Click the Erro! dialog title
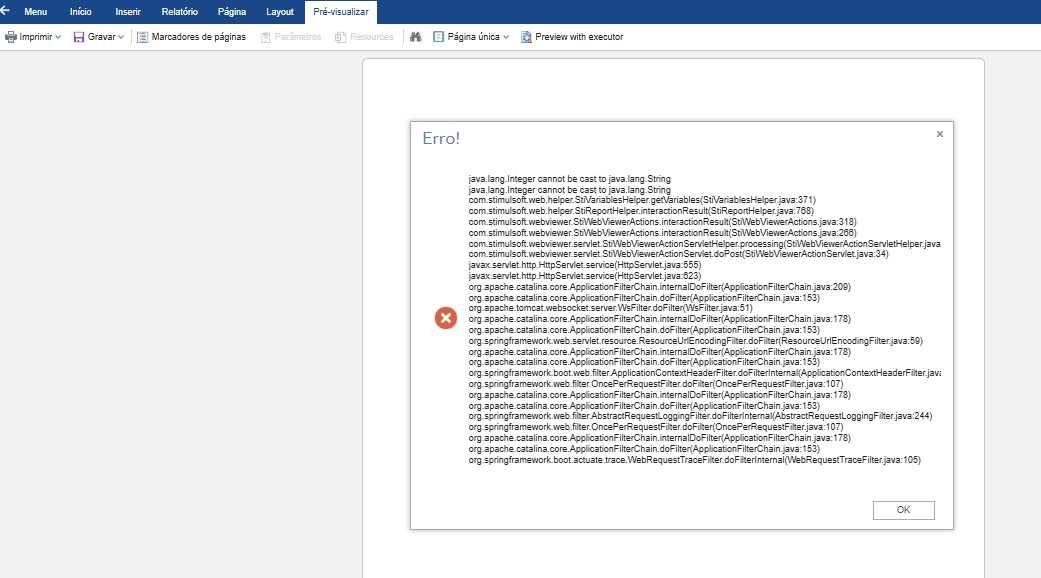Viewport: 1041px width, 578px height. pos(441,138)
